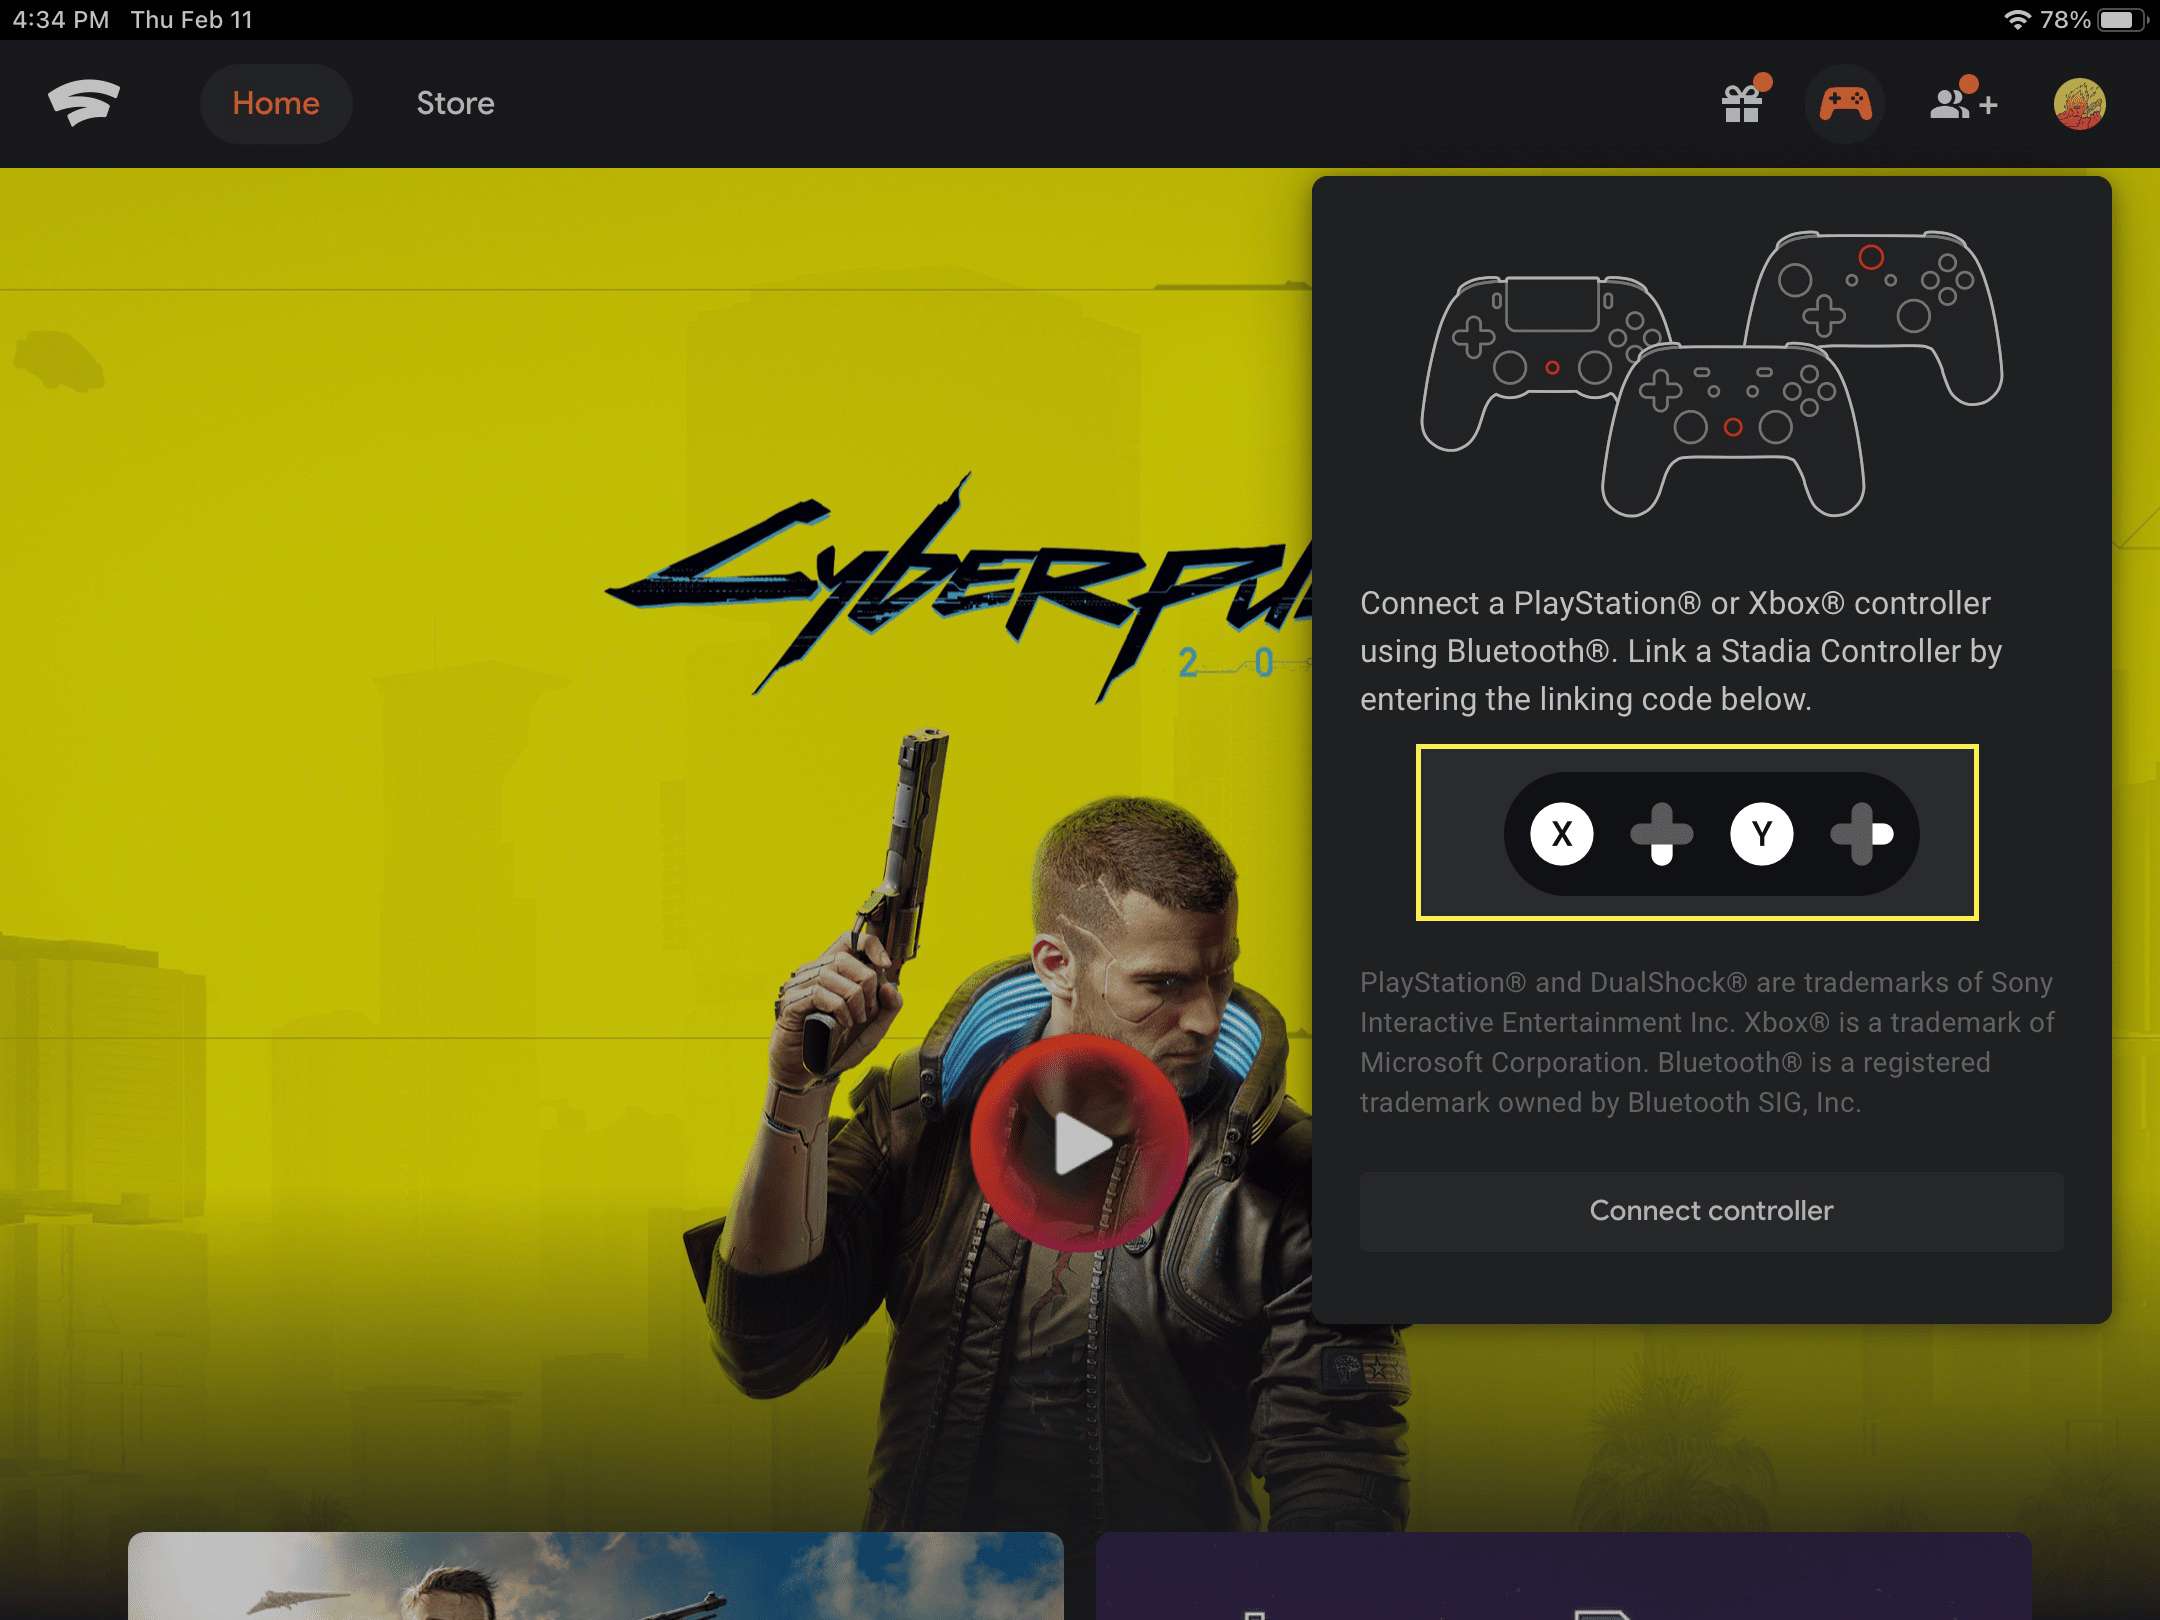The image size is (2160, 1620).
Task: Open the add friends icon
Action: (1963, 101)
